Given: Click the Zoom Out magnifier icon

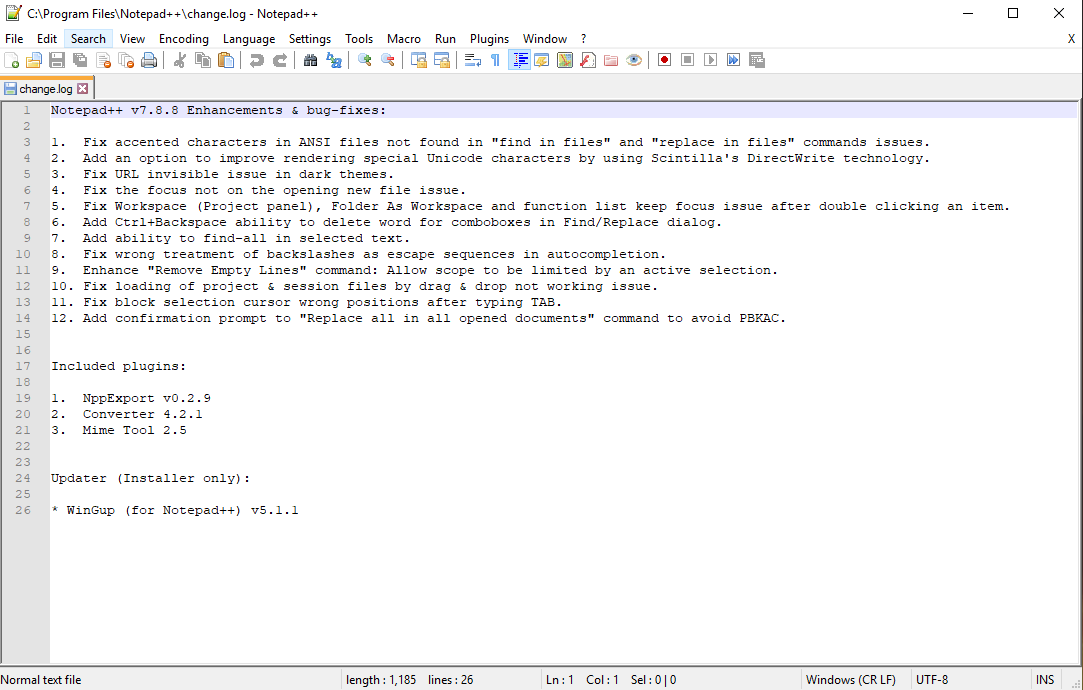Looking at the screenshot, I should pos(388,60).
